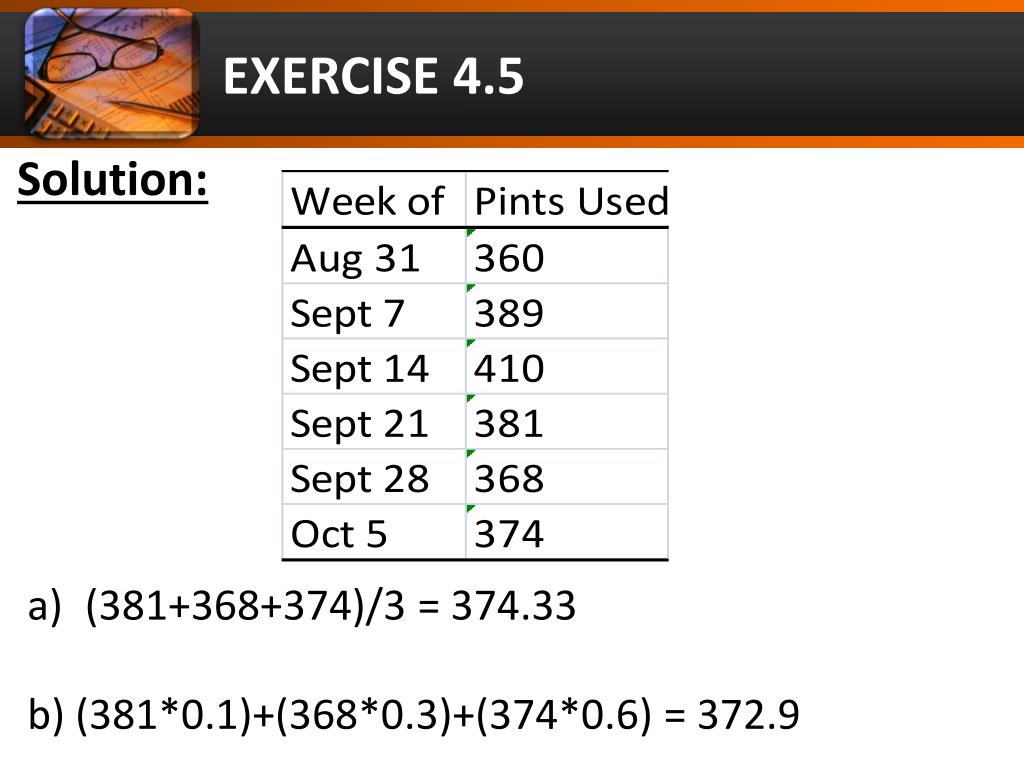Image resolution: width=1024 pixels, height=768 pixels.
Task: Click the Pints Used column header
Action: coord(567,200)
